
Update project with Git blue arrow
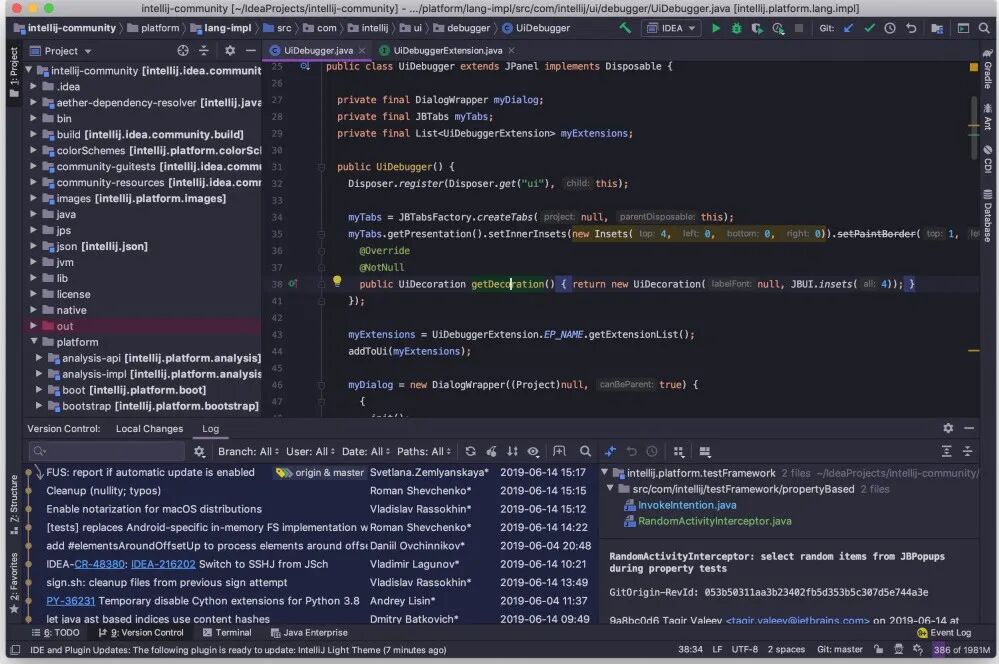pos(848,28)
